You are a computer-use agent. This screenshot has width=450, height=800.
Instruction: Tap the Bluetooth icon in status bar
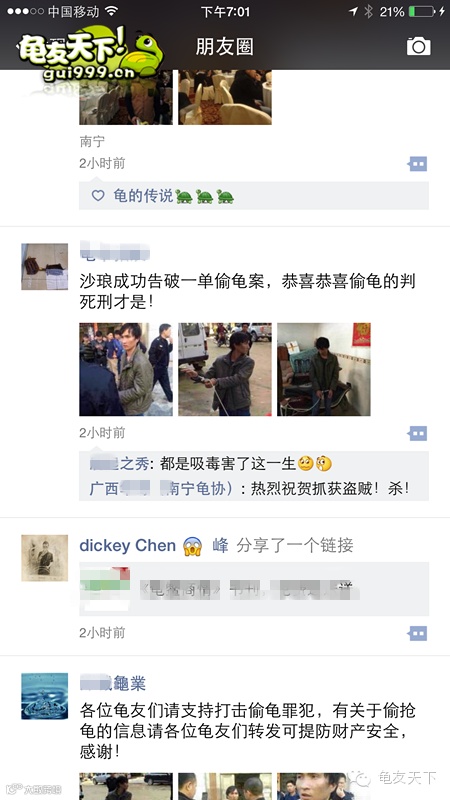point(368,11)
